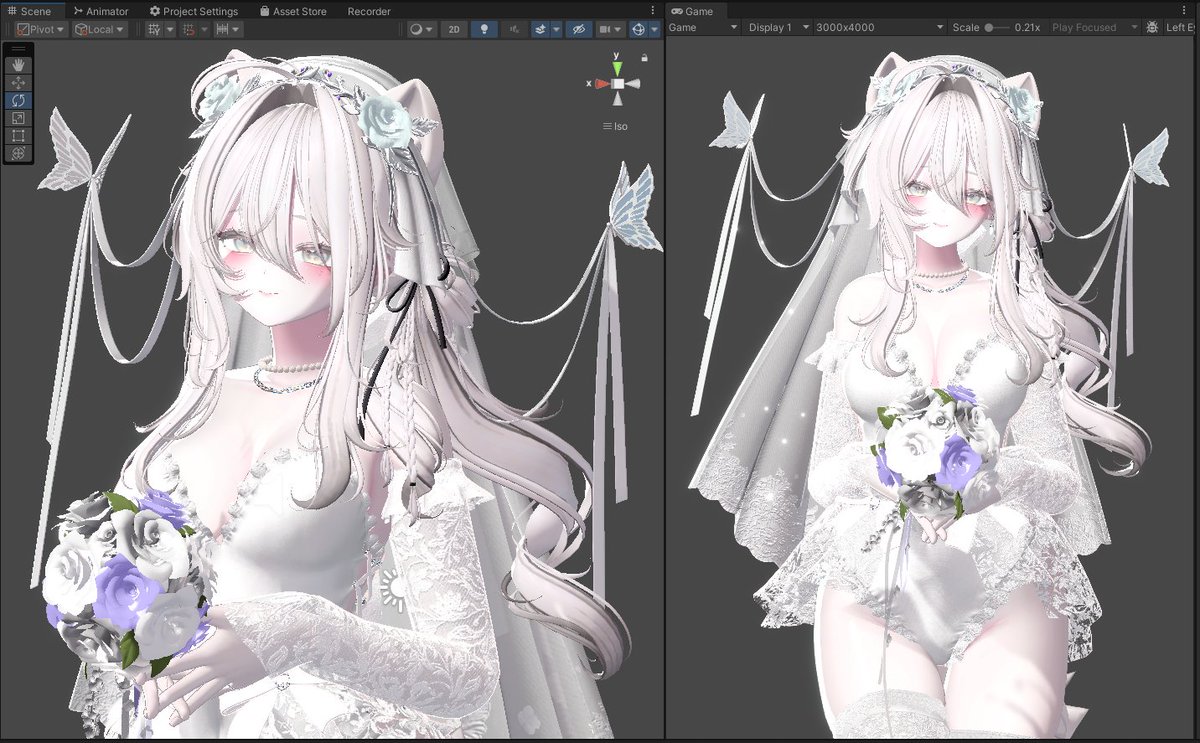This screenshot has width=1200, height=743.
Task: Click the gizmos sphere icon
Action: point(639,29)
